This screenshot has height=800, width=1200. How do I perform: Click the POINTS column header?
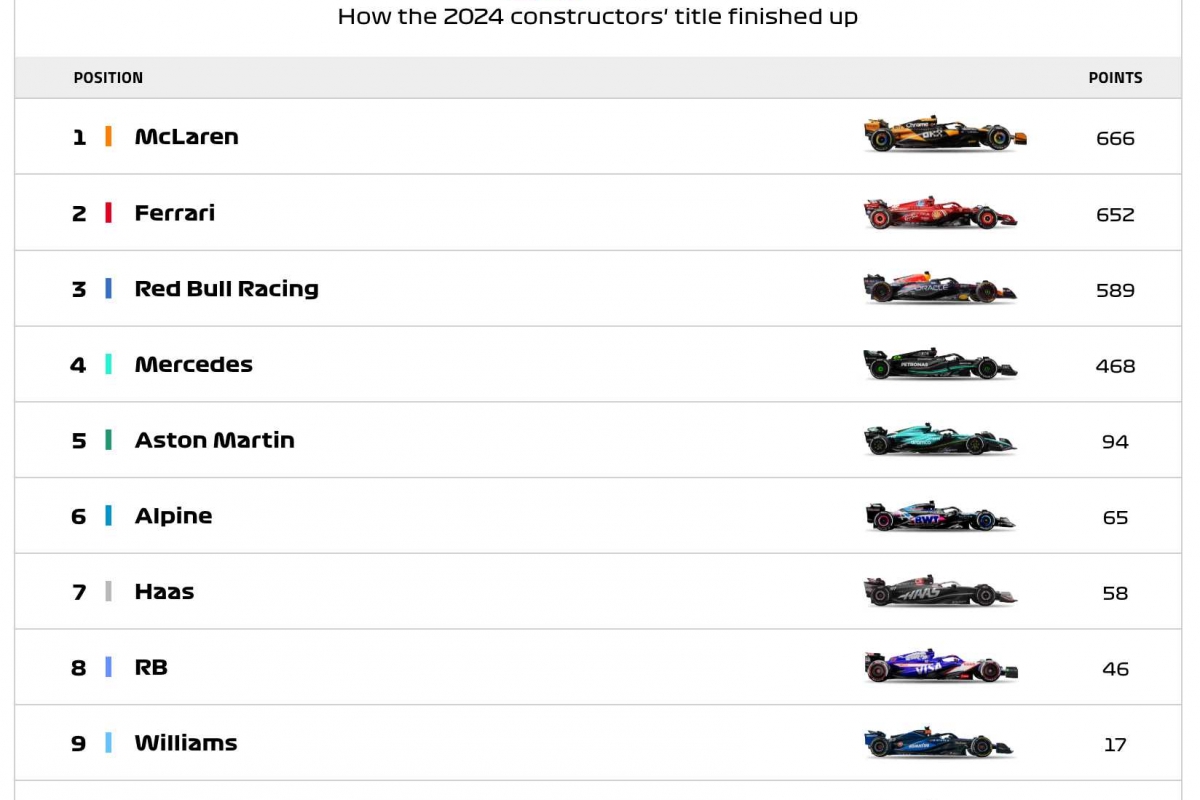click(x=1115, y=78)
